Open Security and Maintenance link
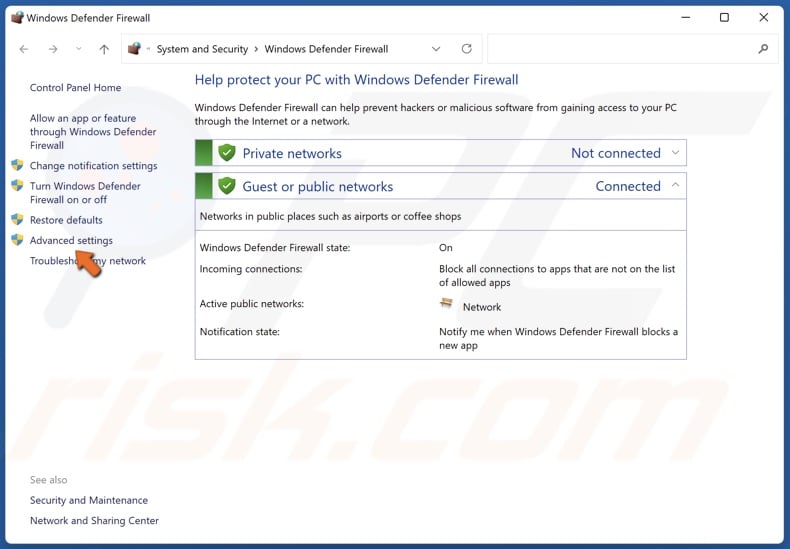This screenshot has height=549, width=790. [89, 500]
